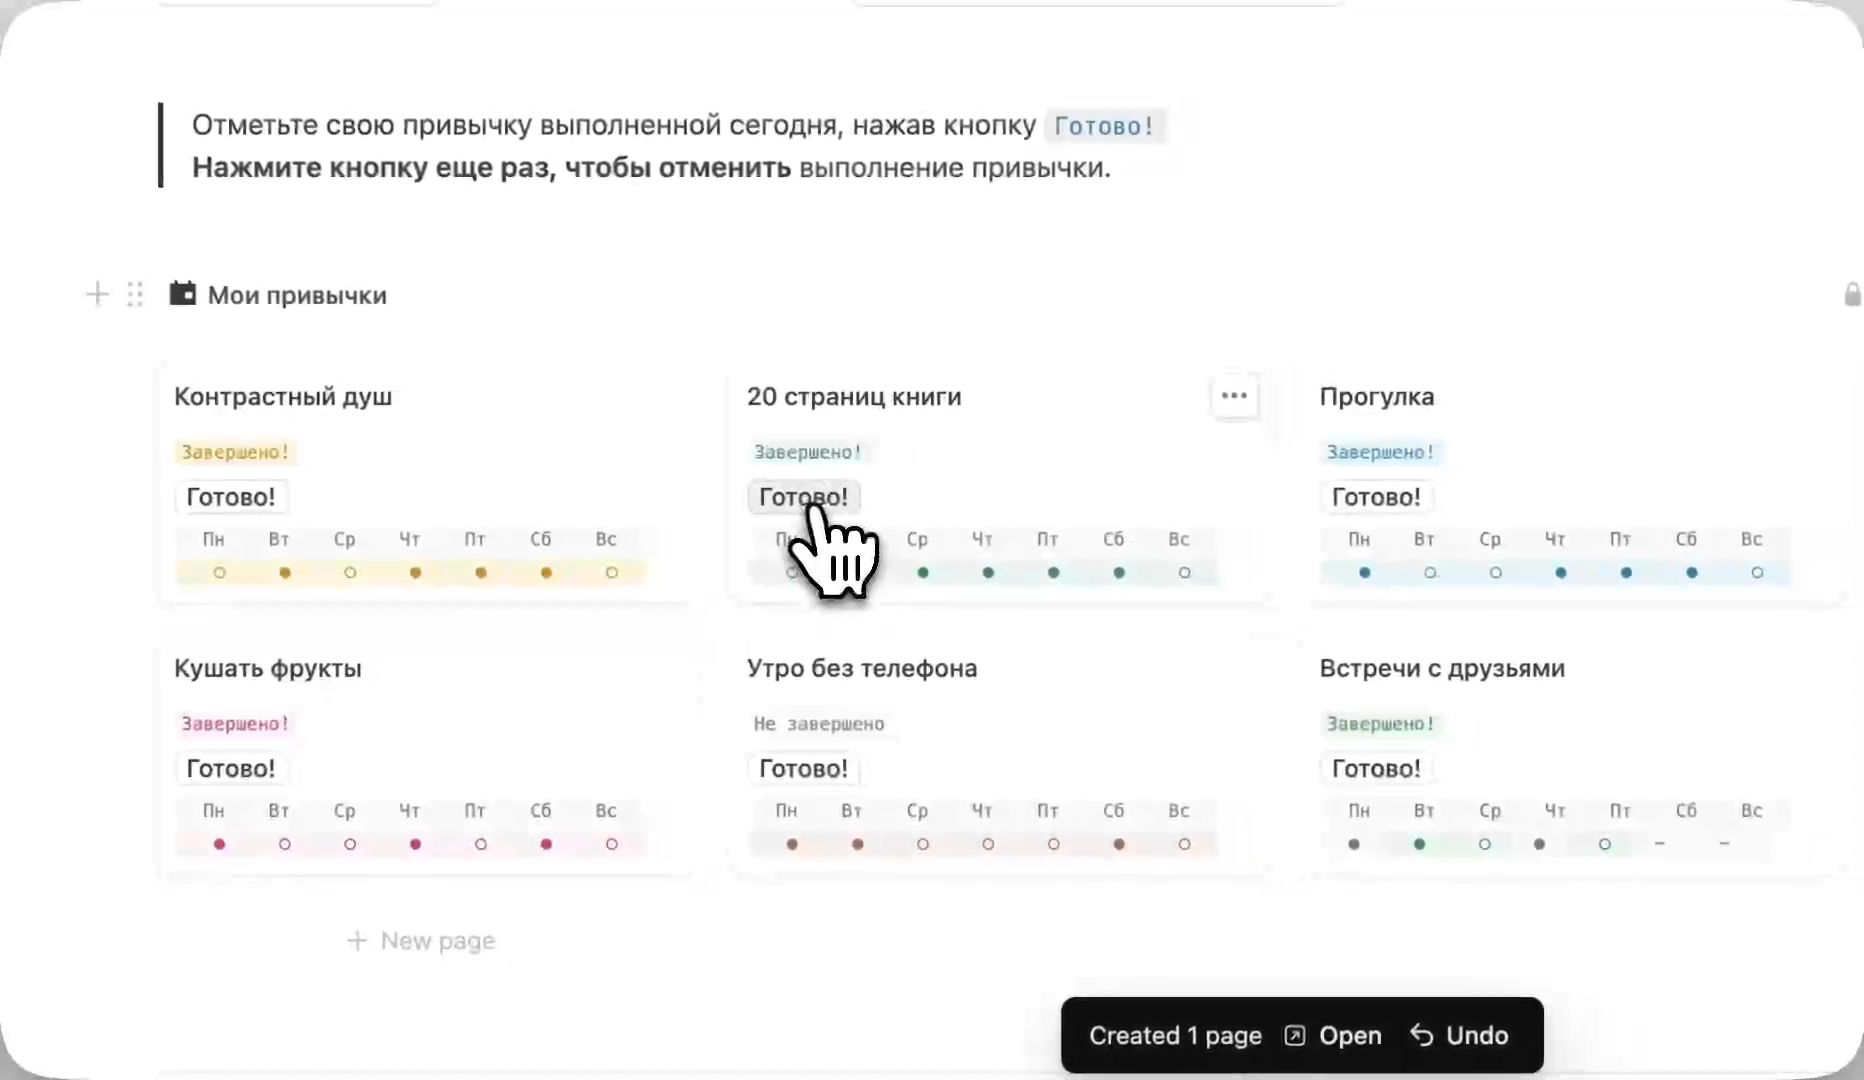
Task: Toggle Готово! for Кушать фрукты habit
Action: coord(230,768)
